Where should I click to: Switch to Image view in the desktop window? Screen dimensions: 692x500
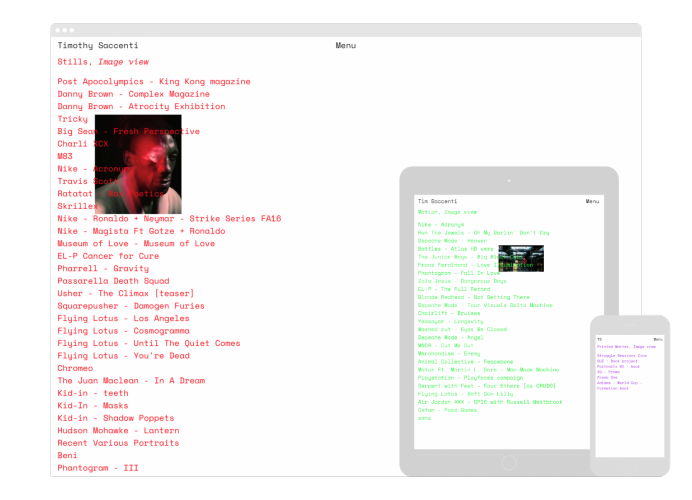(x=123, y=62)
